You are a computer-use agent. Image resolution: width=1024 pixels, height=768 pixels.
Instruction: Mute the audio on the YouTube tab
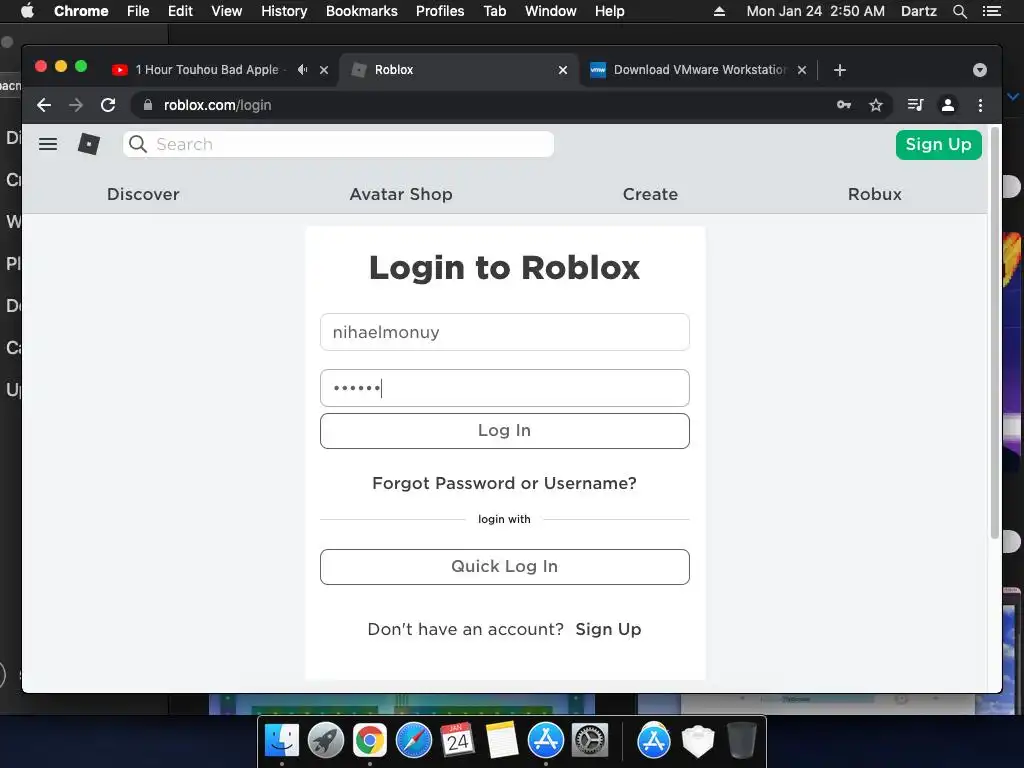(302, 70)
